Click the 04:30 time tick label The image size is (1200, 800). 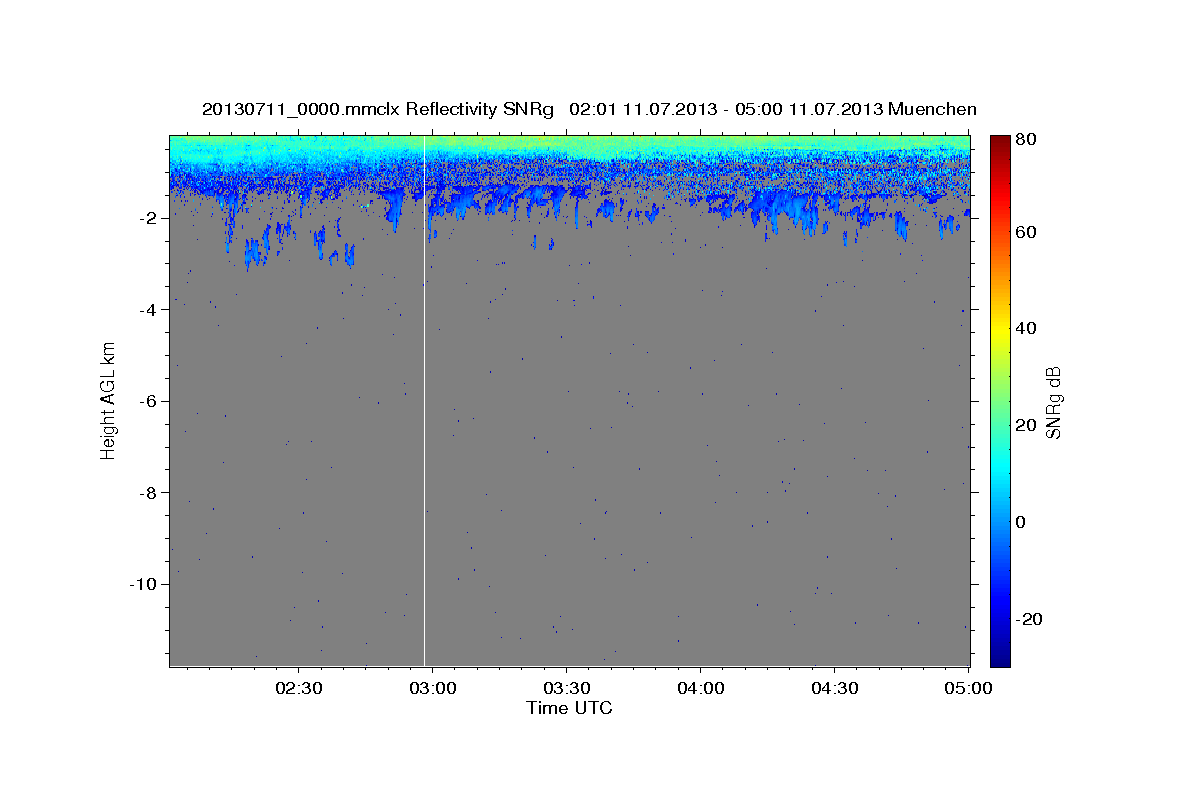[834, 688]
